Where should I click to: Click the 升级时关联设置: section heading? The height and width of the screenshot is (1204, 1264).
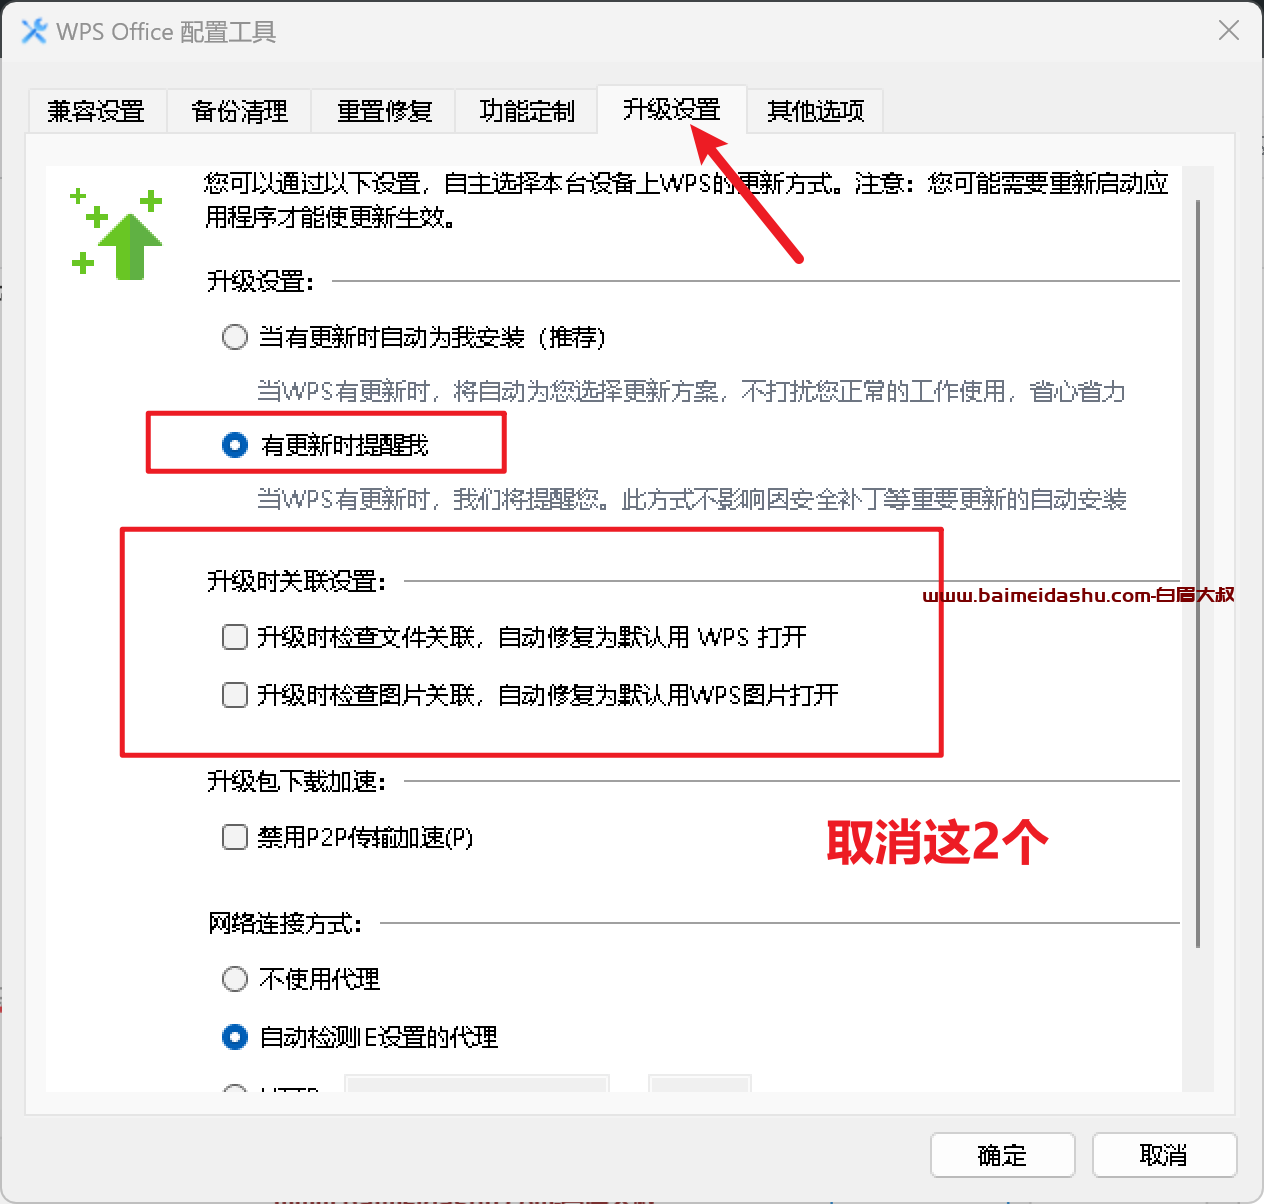pyautogui.click(x=297, y=581)
